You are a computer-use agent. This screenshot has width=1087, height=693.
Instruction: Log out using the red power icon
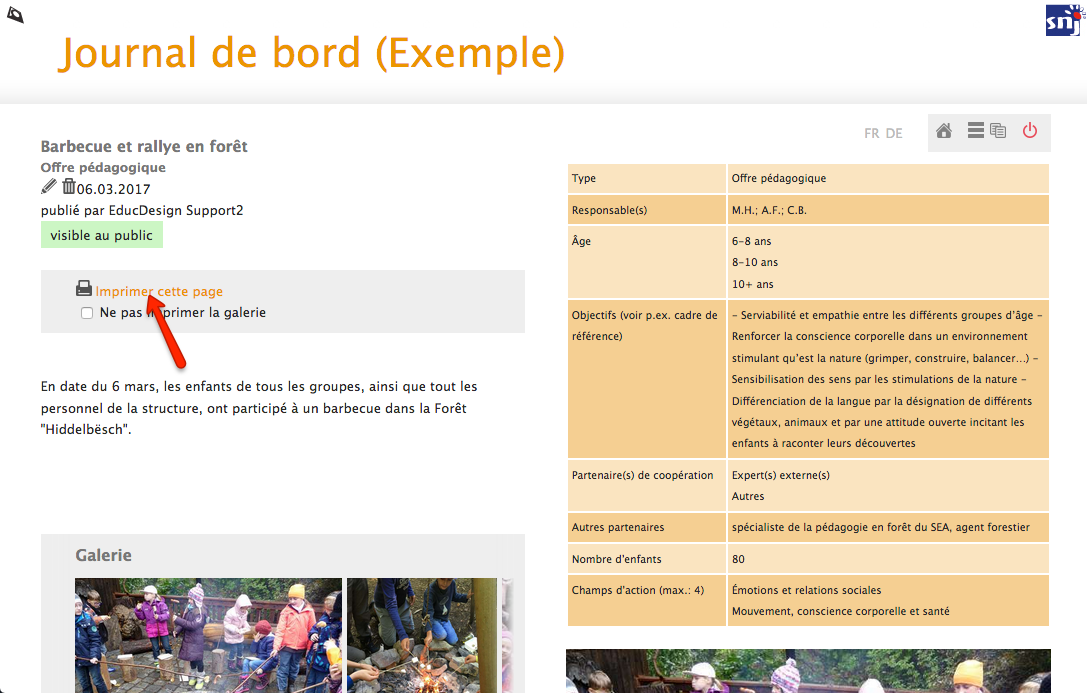pos(1030,131)
